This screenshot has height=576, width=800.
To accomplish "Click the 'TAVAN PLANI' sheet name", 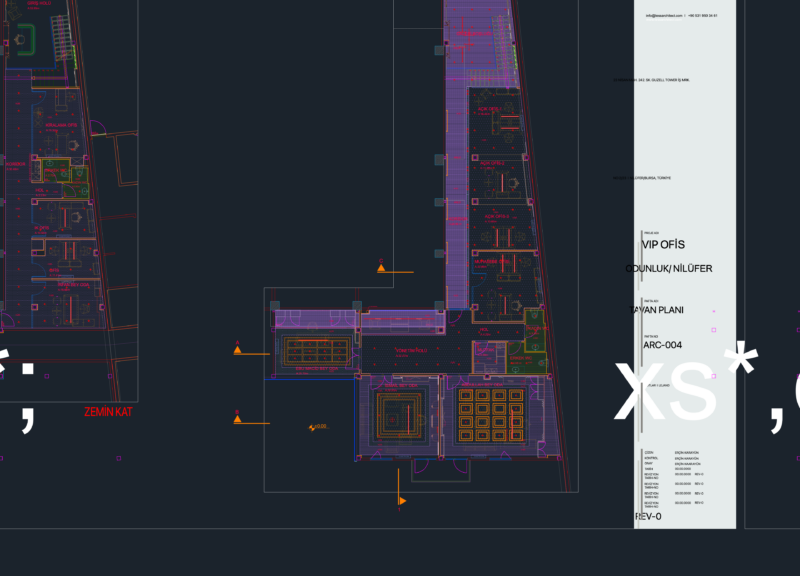I will pos(656,310).
